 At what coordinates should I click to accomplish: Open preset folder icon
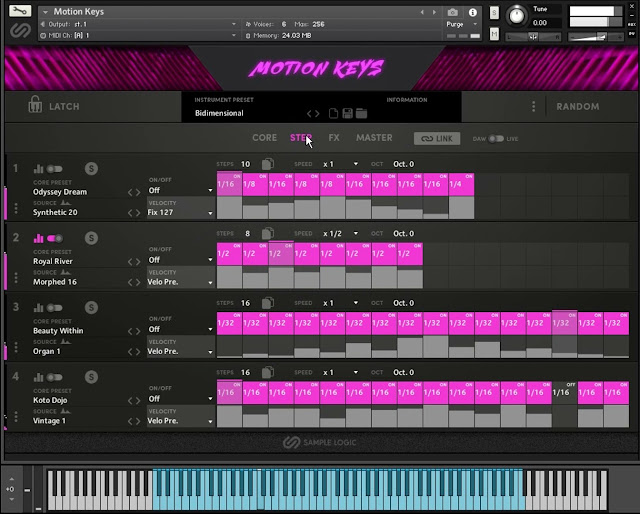pyautogui.click(x=362, y=113)
